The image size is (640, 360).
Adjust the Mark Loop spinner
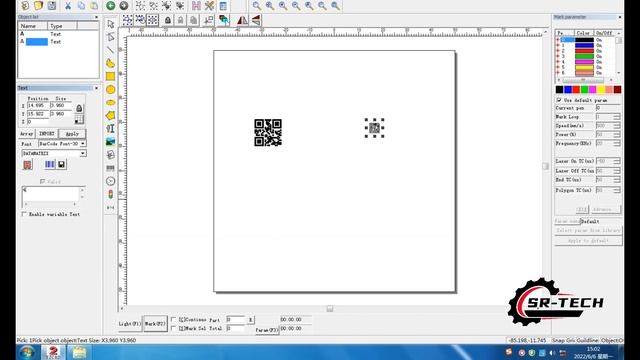pyautogui.click(x=616, y=117)
